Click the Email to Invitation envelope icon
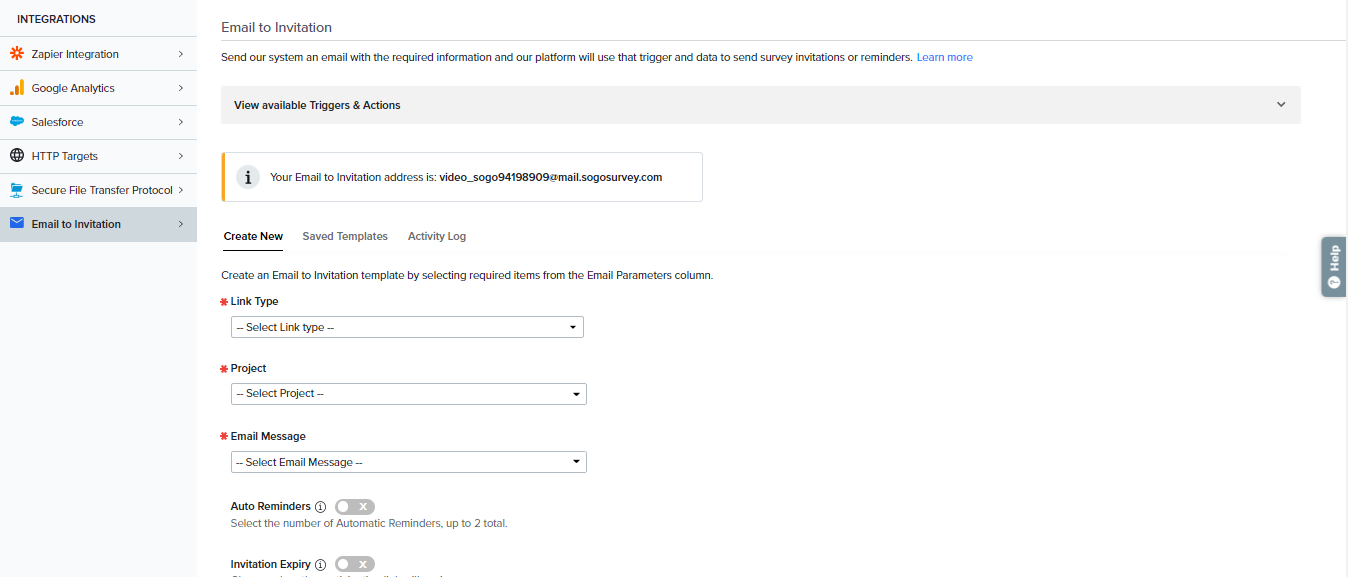 (x=16, y=224)
